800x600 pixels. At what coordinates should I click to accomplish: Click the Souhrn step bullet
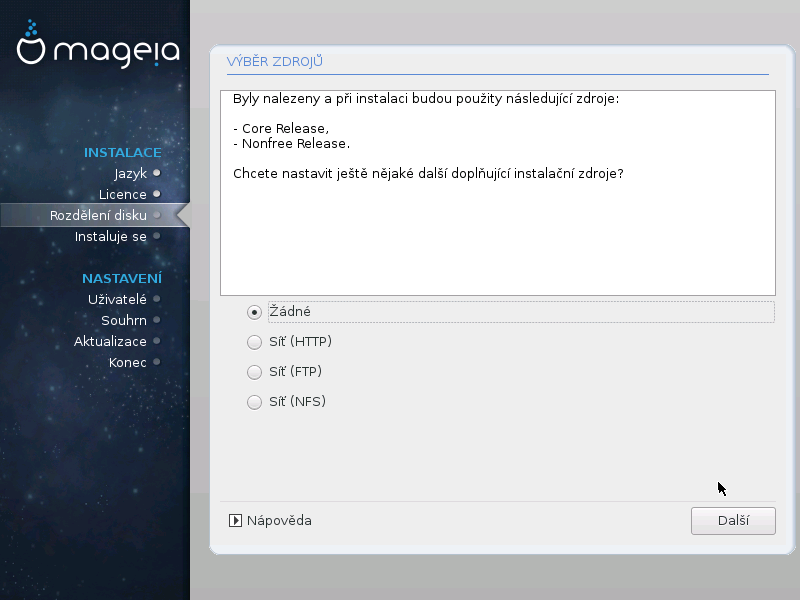tap(157, 320)
